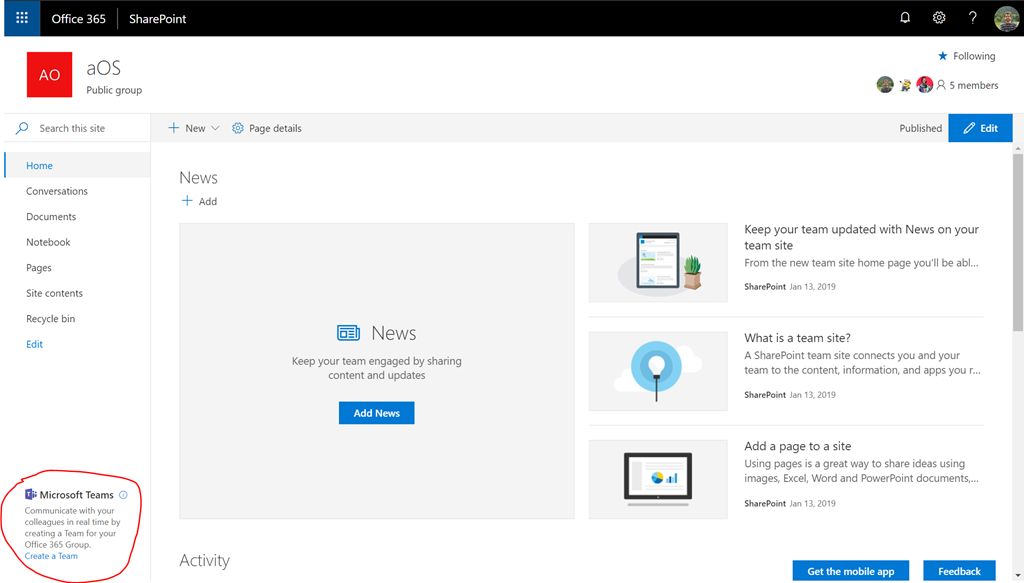Click the News newspaper icon in center
This screenshot has width=1024, height=583.
click(x=349, y=333)
